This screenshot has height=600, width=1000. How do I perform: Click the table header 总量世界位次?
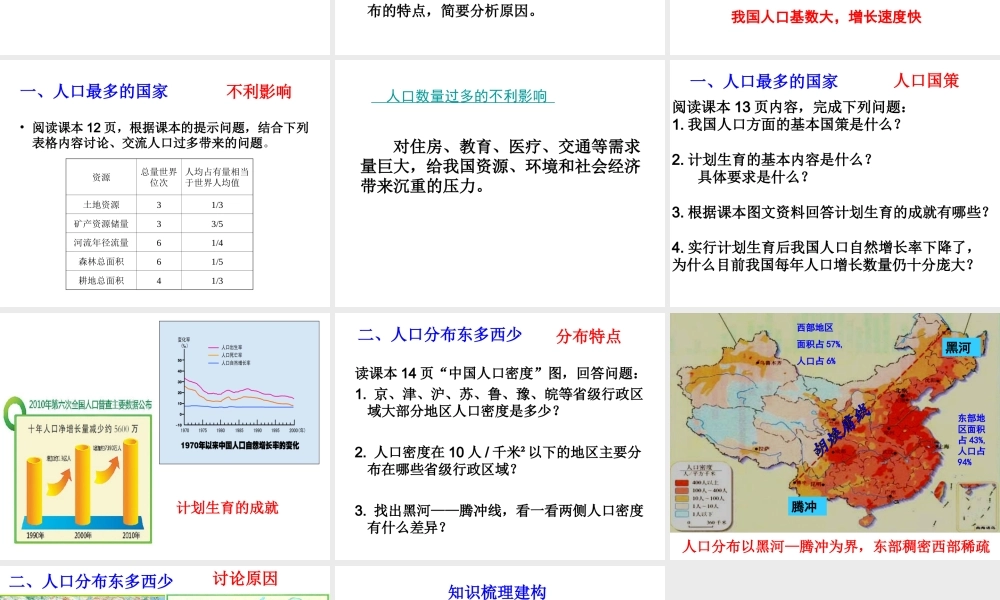point(159,177)
